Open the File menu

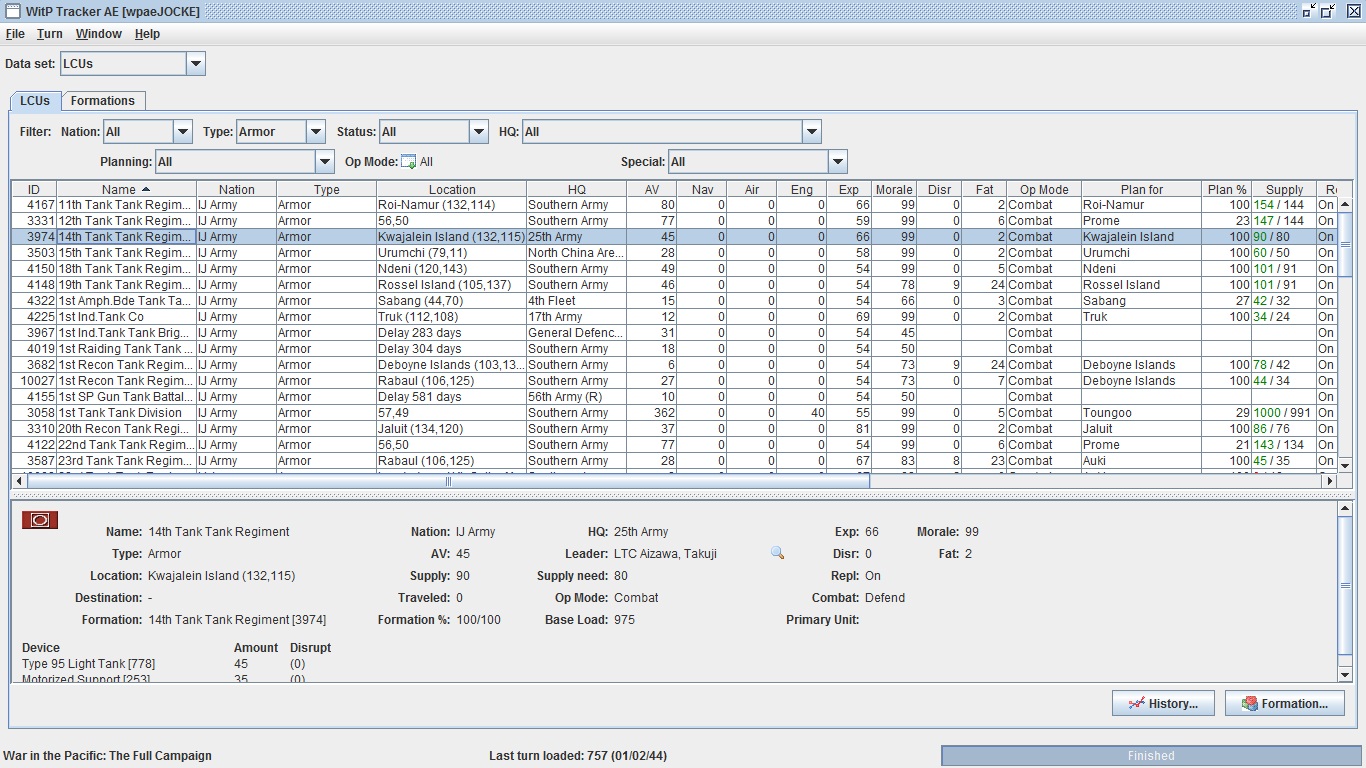click(15, 34)
